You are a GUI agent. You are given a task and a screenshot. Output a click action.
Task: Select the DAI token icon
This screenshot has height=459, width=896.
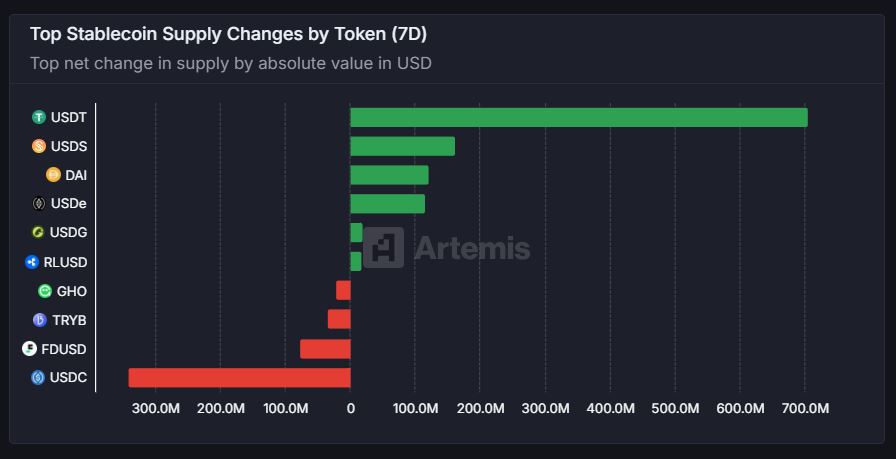click(x=54, y=175)
